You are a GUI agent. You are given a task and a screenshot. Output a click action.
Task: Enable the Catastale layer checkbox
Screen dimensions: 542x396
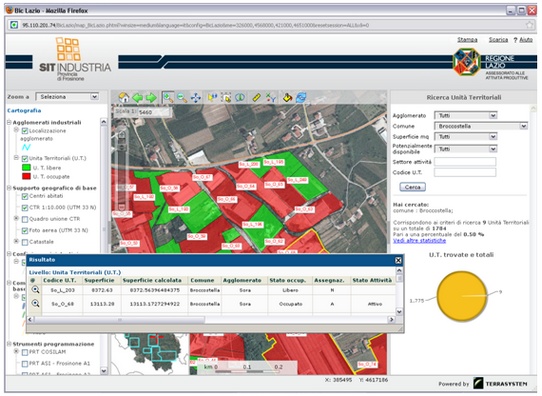(x=25, y=242)
